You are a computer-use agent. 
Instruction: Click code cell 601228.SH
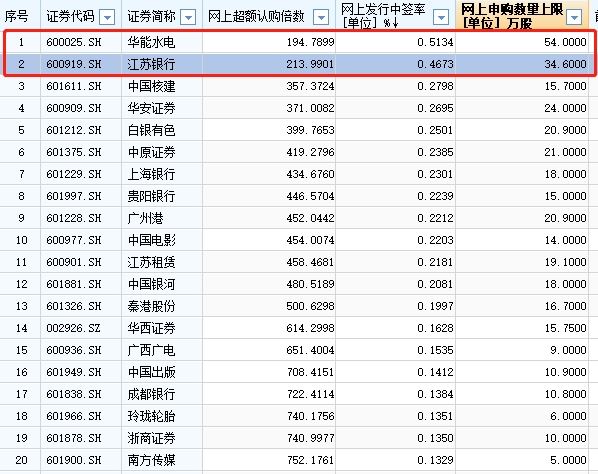[x=74, y=218]
